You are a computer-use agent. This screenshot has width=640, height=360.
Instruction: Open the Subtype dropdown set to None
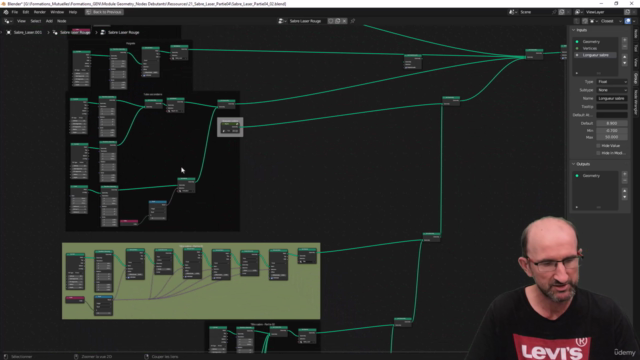coord(612,90)
